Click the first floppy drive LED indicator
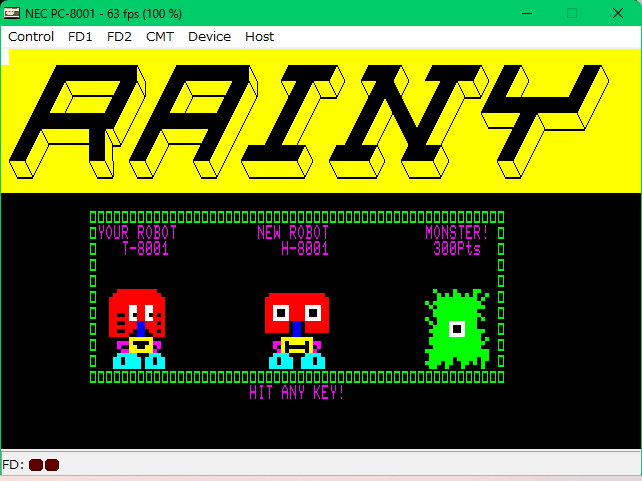This screenshot has width=642, height=481. (x=36, y=465)
